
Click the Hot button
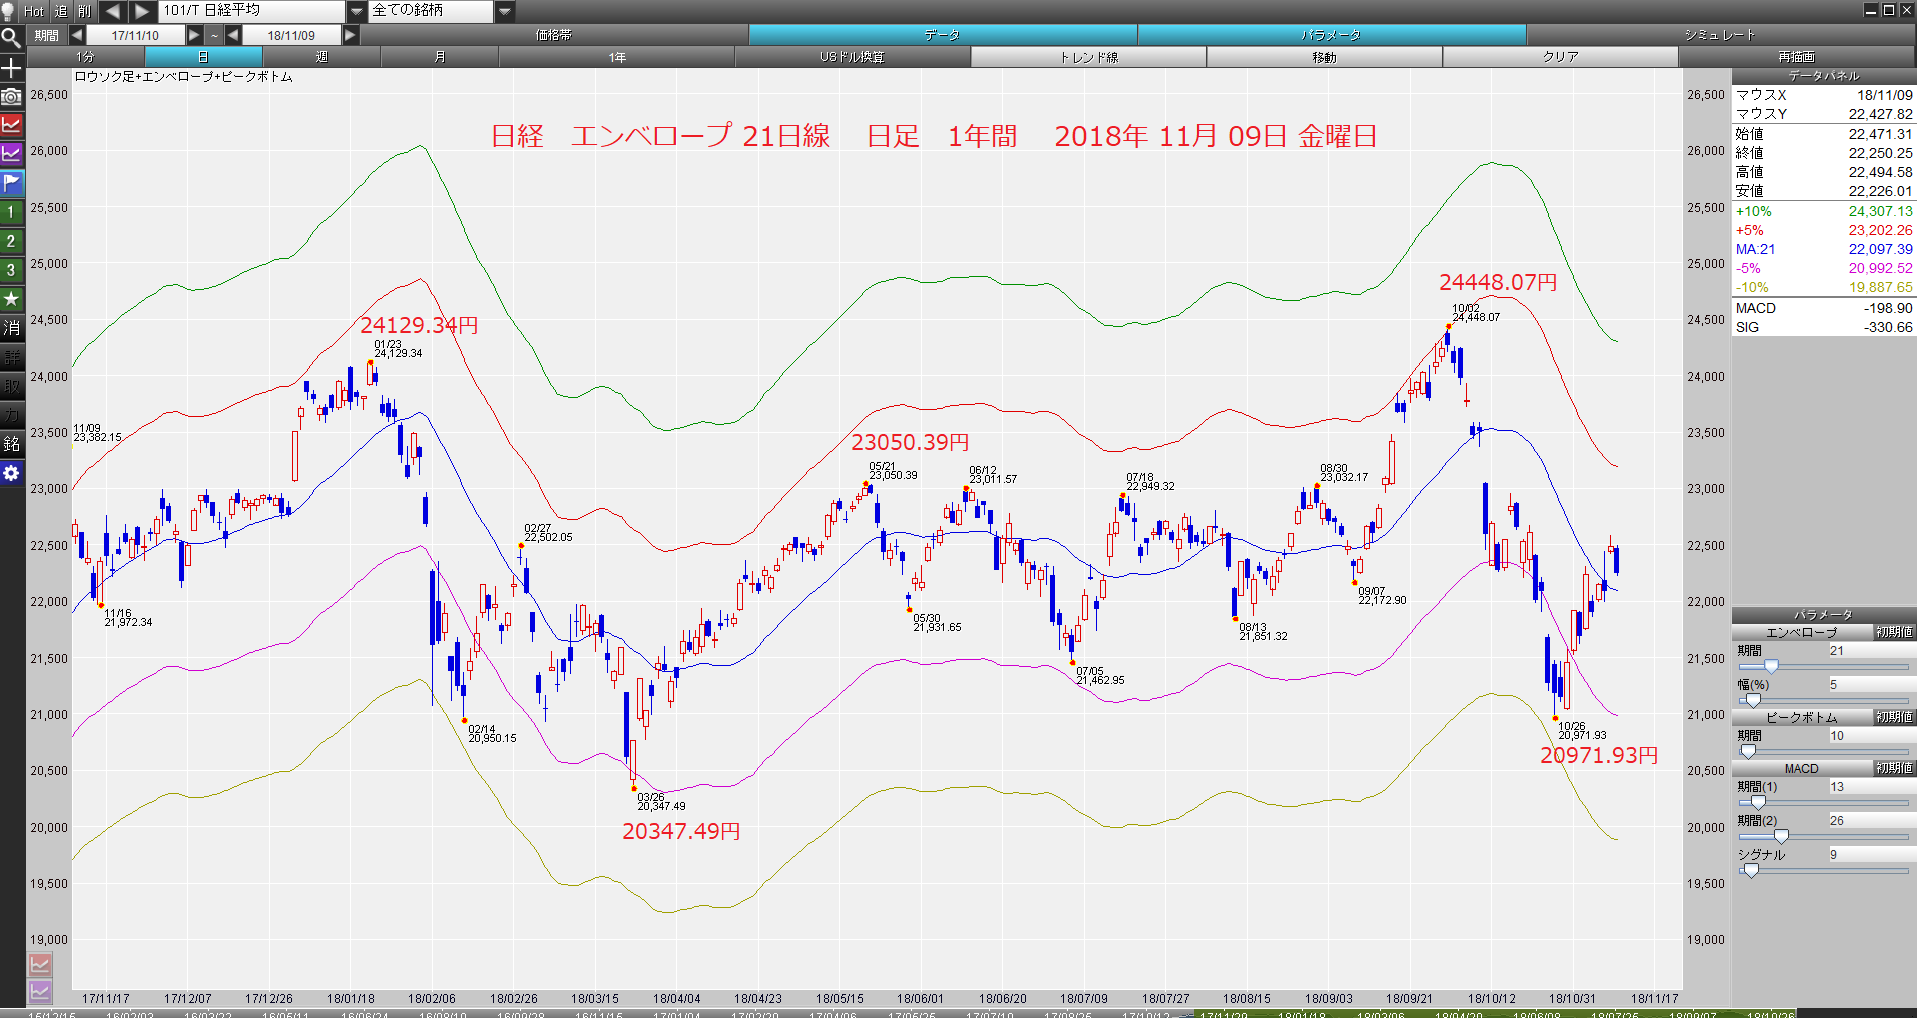point(34,11)
